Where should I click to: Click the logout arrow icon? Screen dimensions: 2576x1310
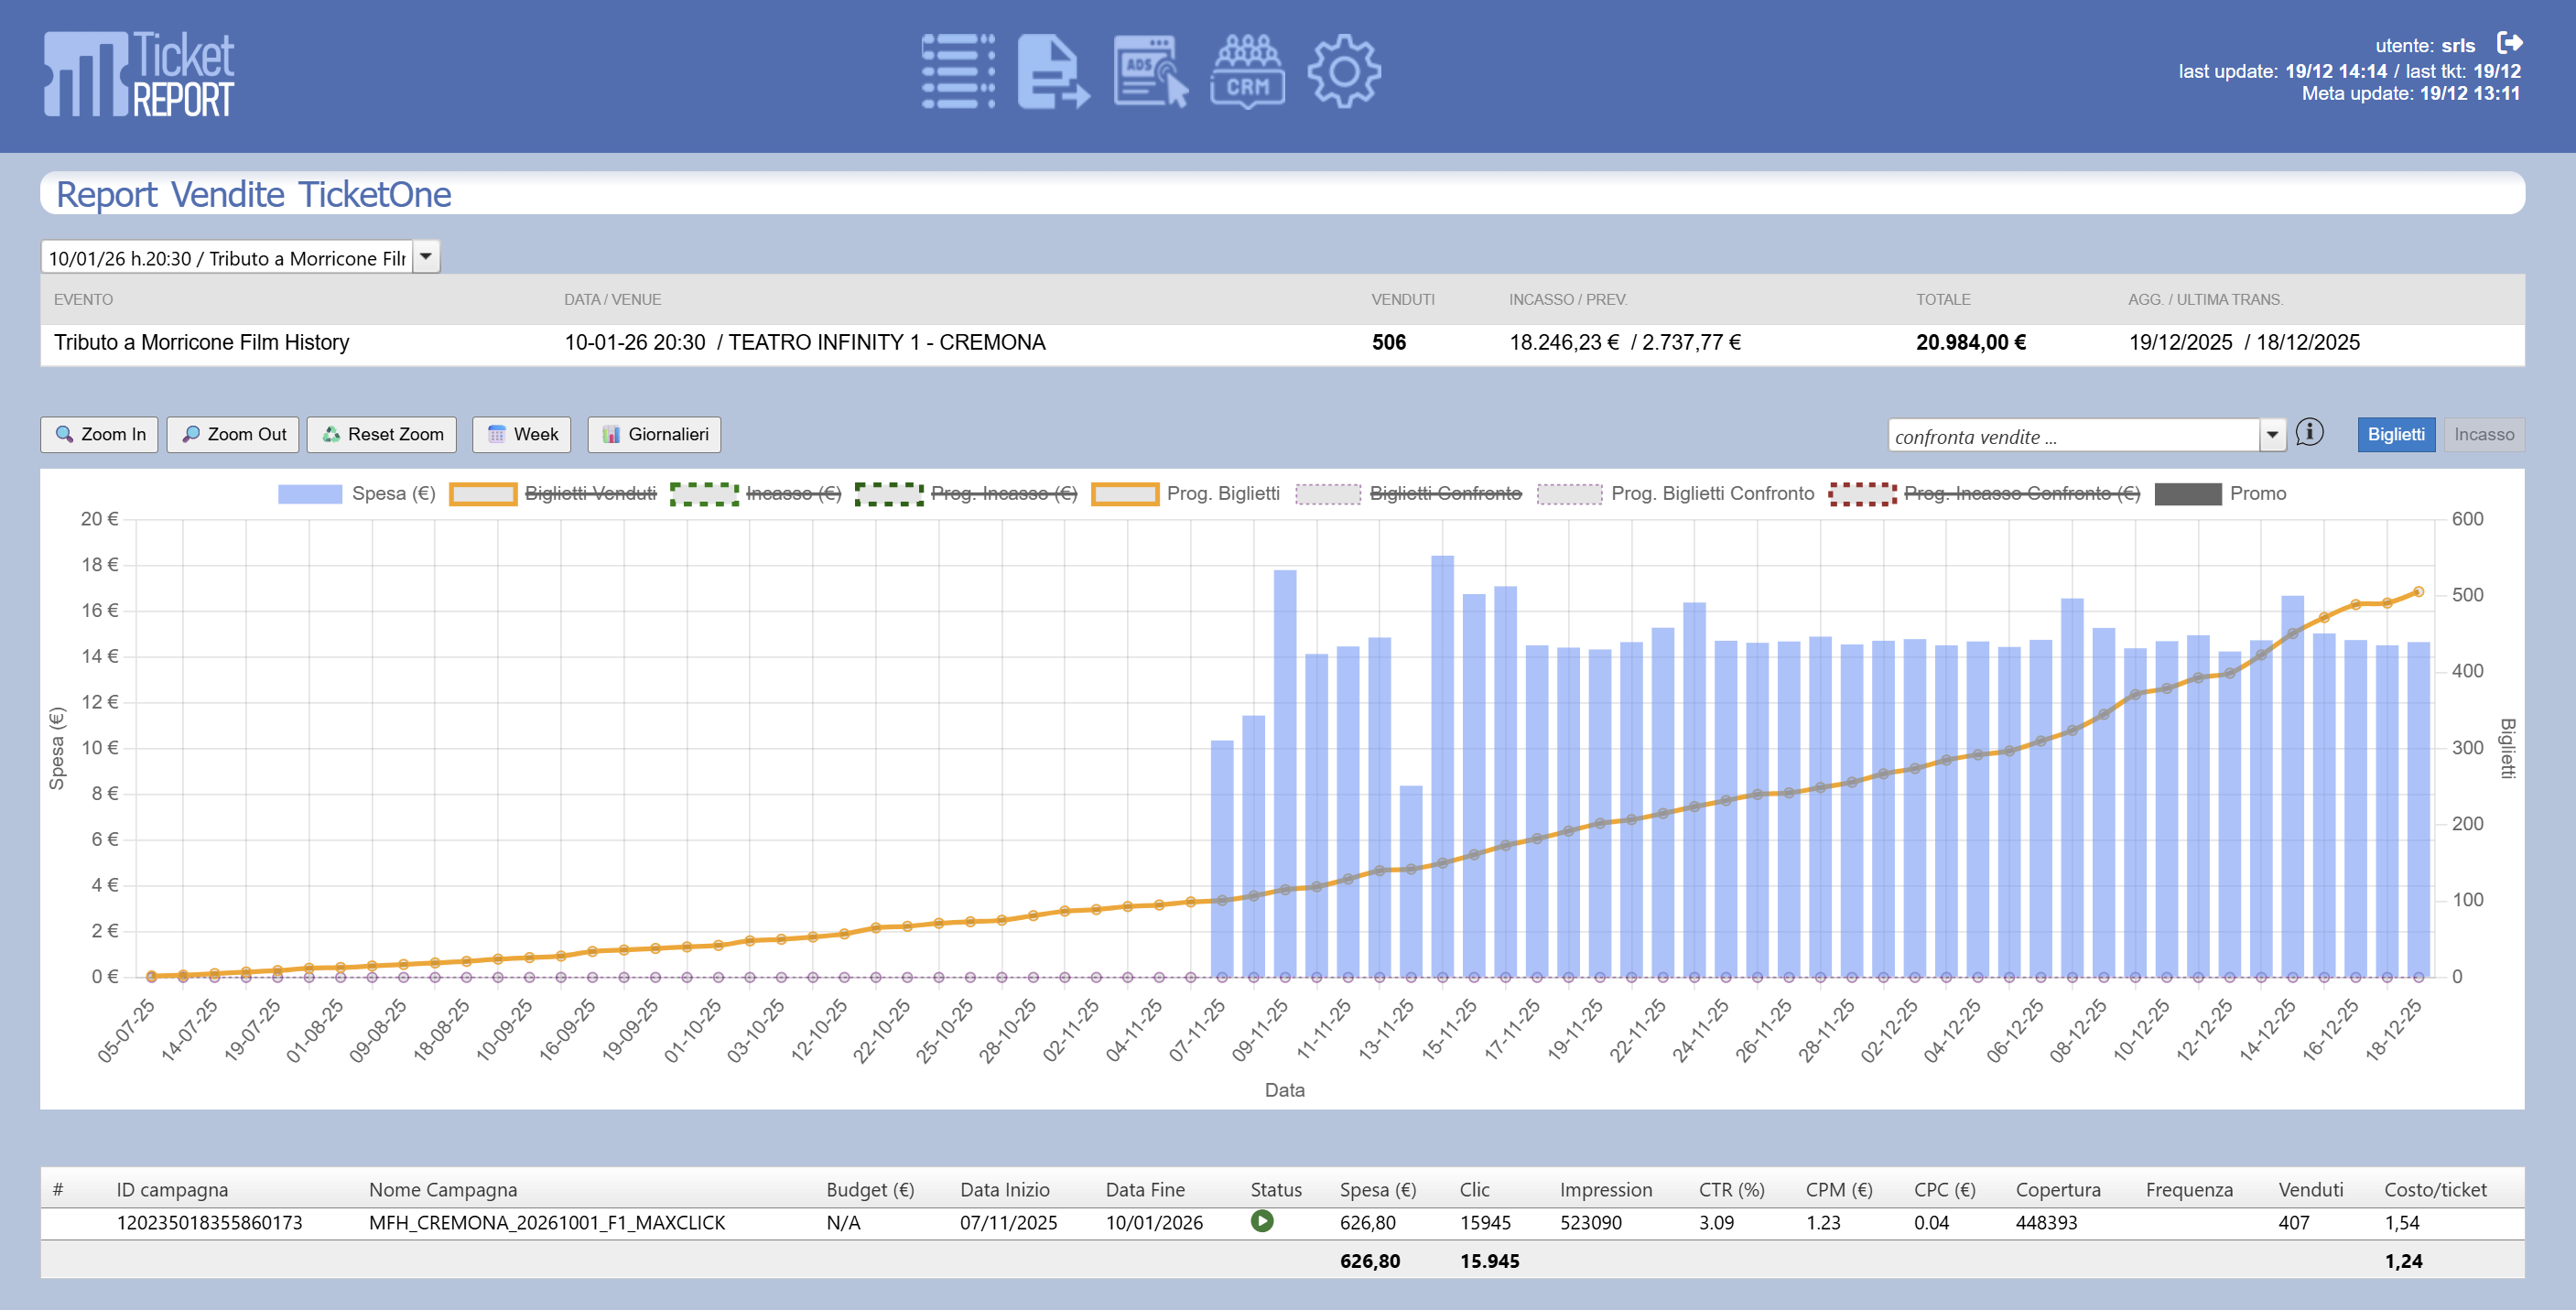(2509, 43)
